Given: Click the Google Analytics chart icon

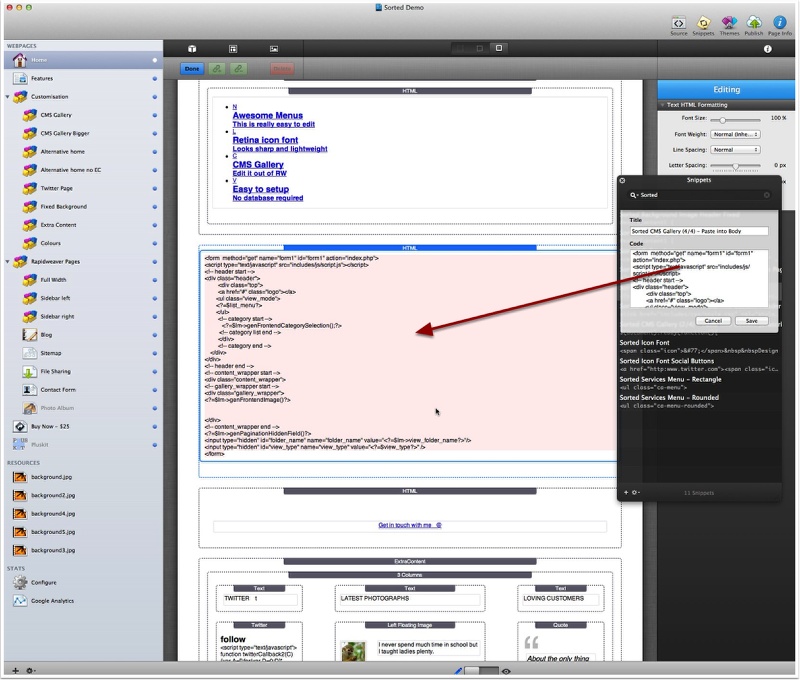Looking at the screenshot, I should coord(20,600).
